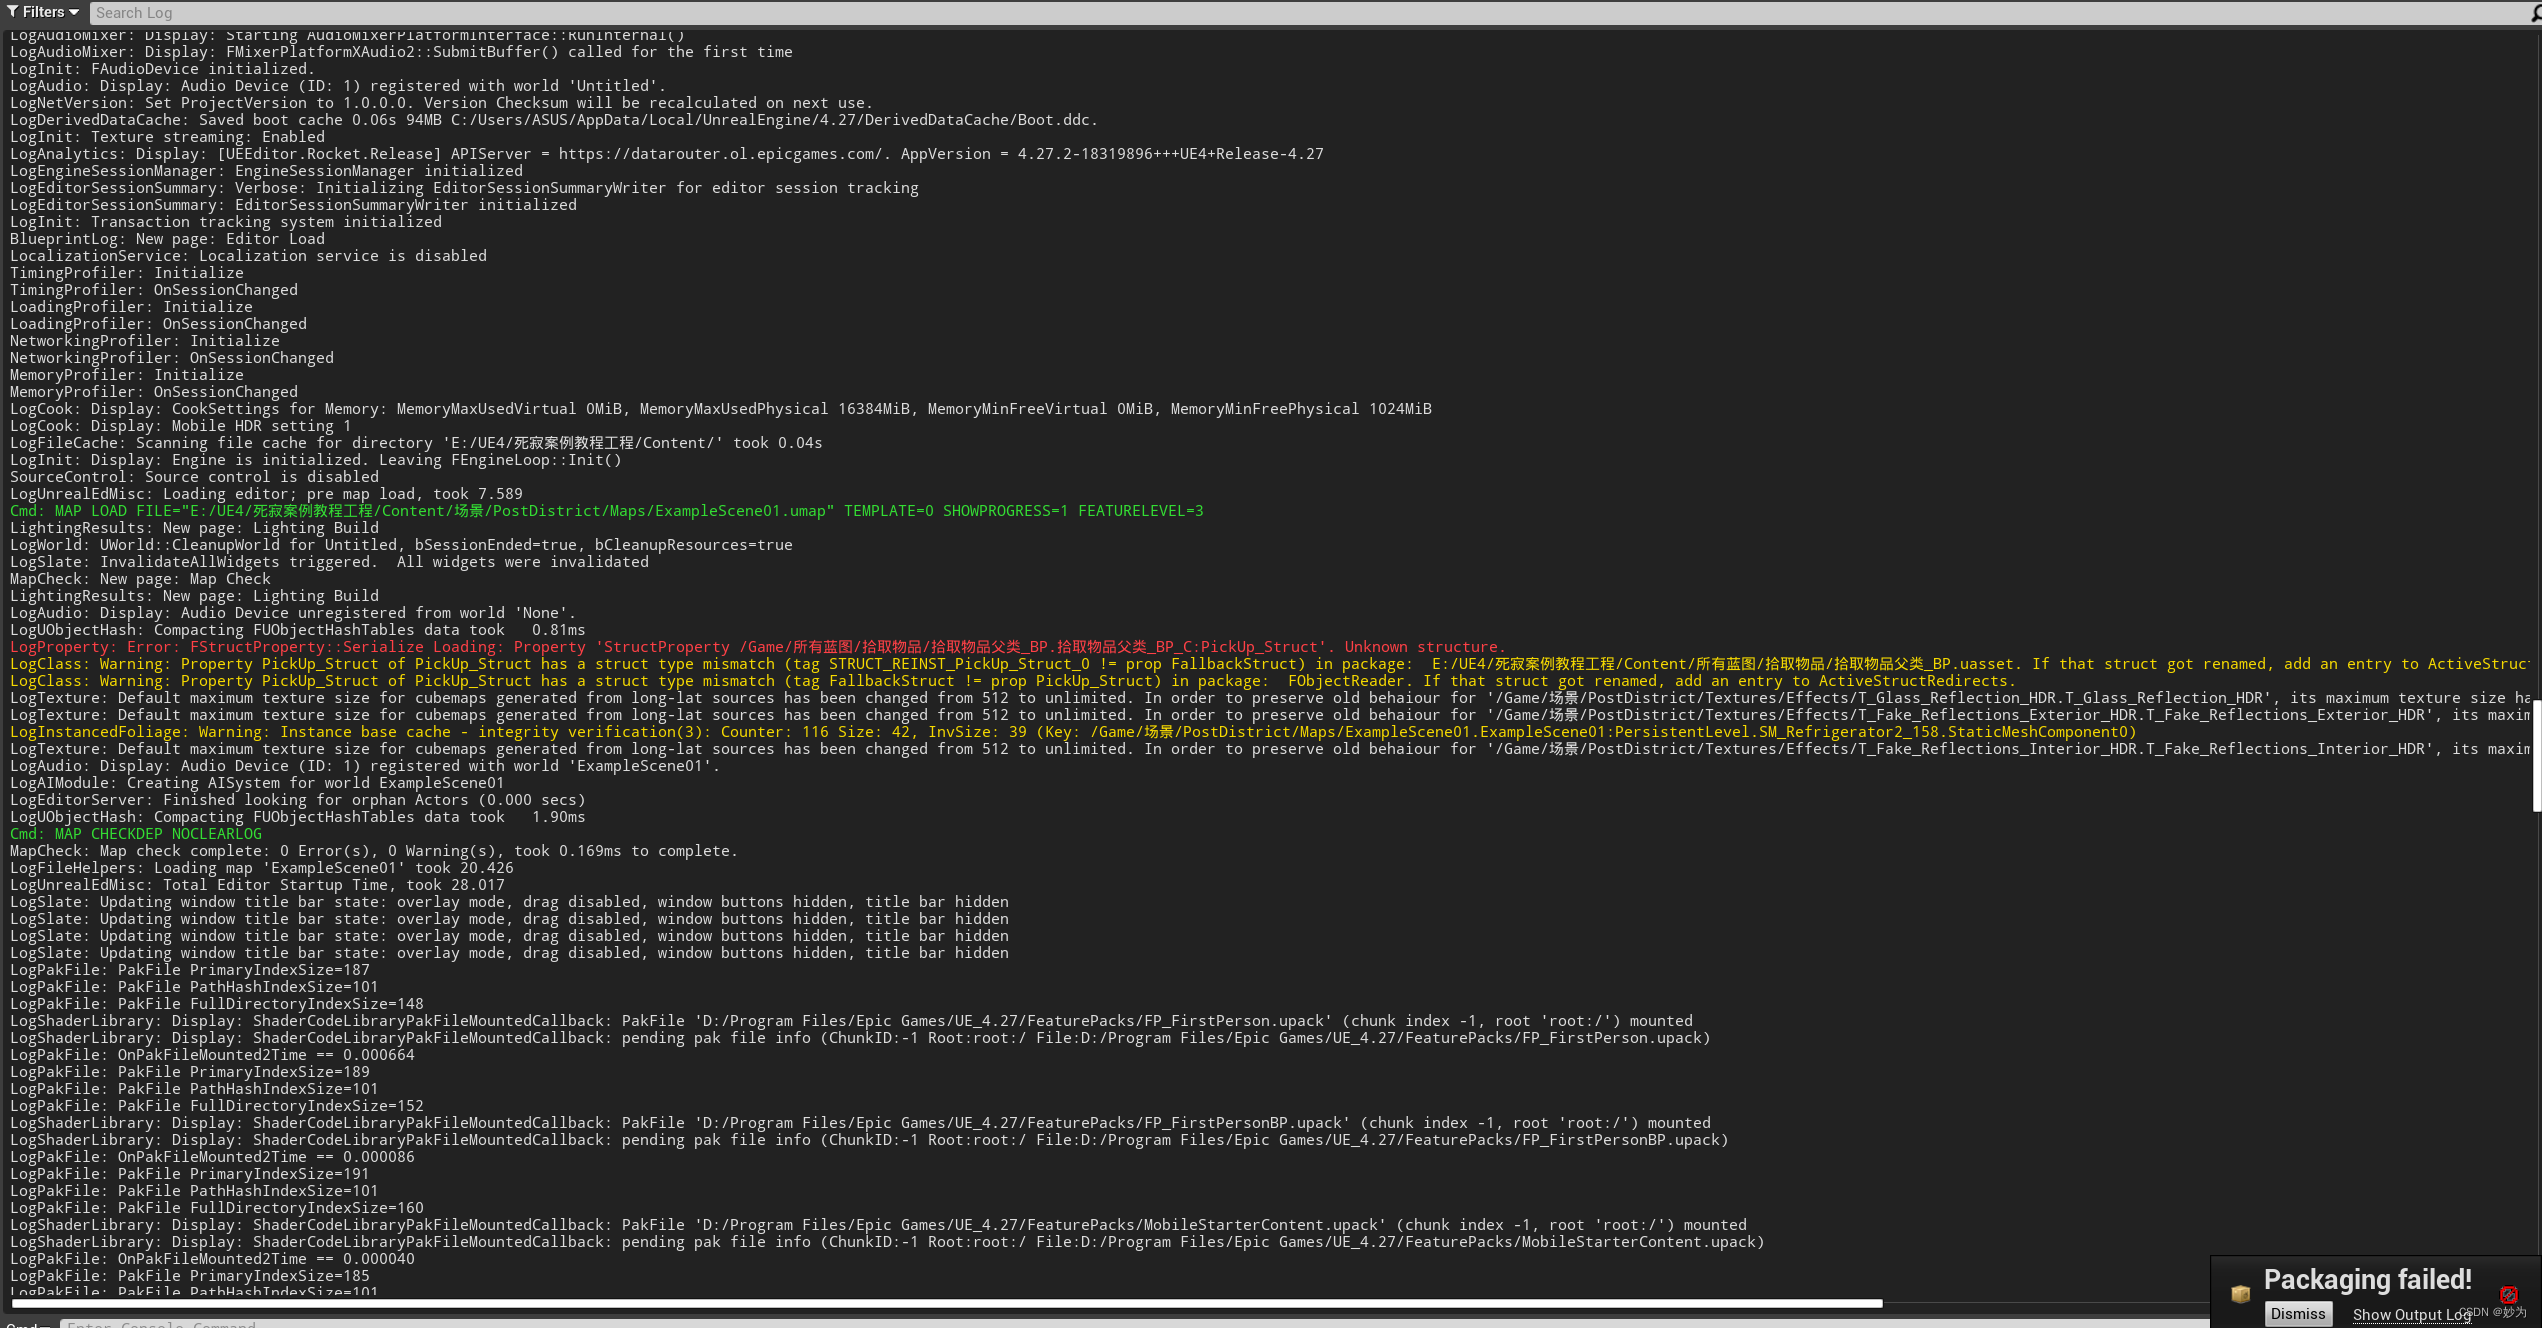Select 'LogFileHelpers: Loading map ExampleScene01' line

pyautogui.click(x=262, y=868)
